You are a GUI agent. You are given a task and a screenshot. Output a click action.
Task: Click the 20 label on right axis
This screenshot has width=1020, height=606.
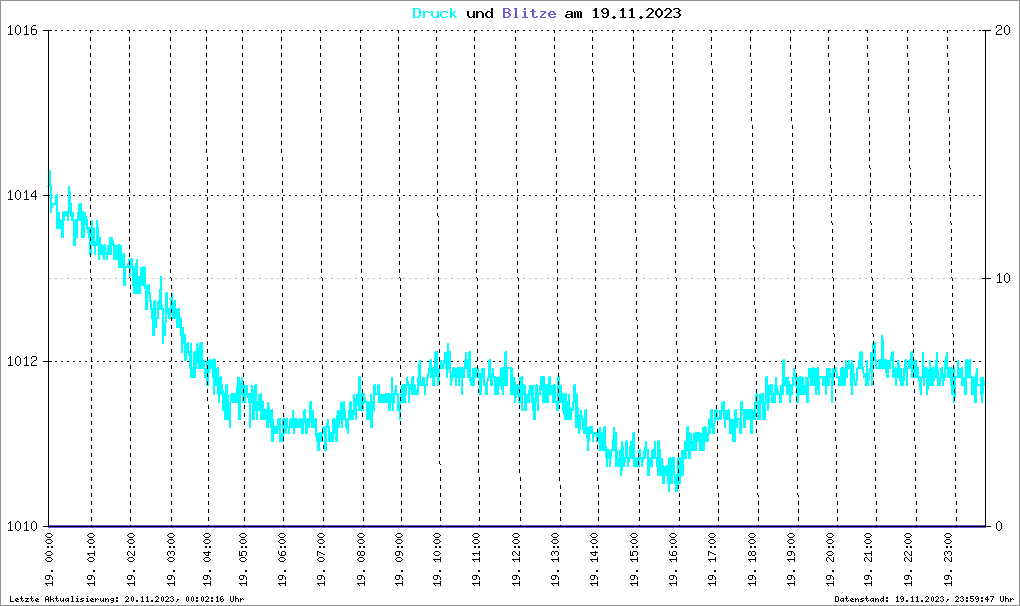point(1003,31)
